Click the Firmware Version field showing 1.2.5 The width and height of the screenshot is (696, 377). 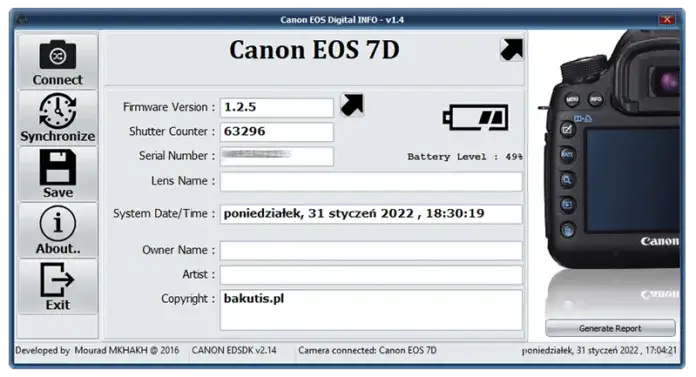pos(277,107)
